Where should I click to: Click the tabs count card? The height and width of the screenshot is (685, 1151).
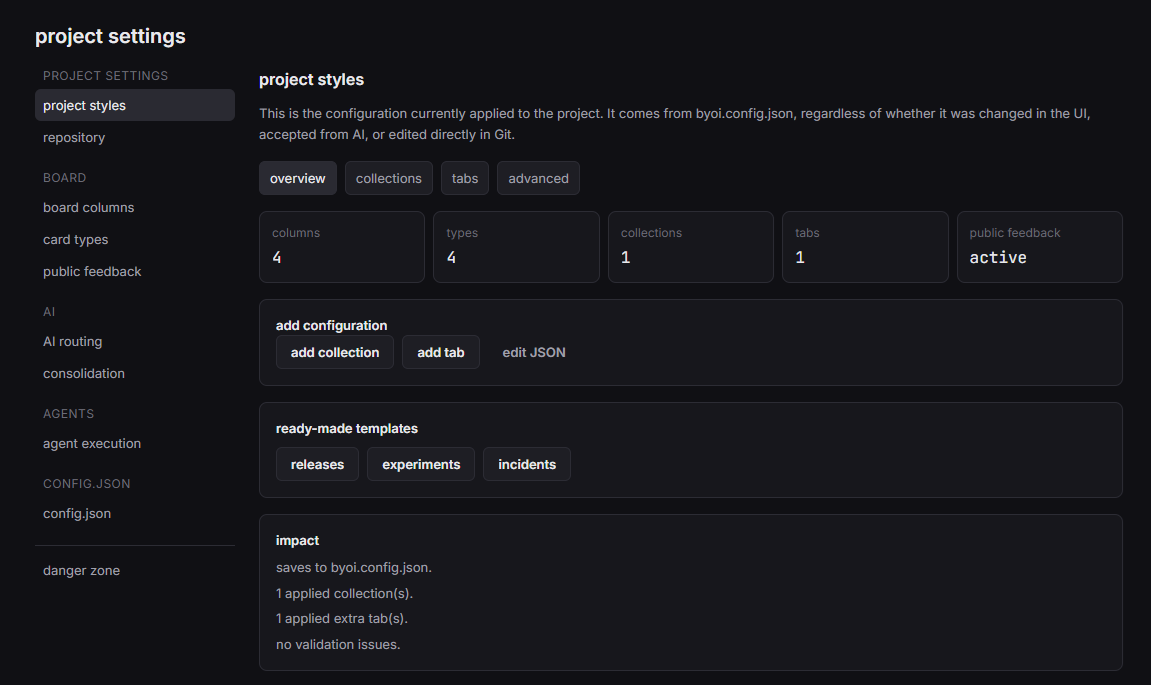(865, 247)
